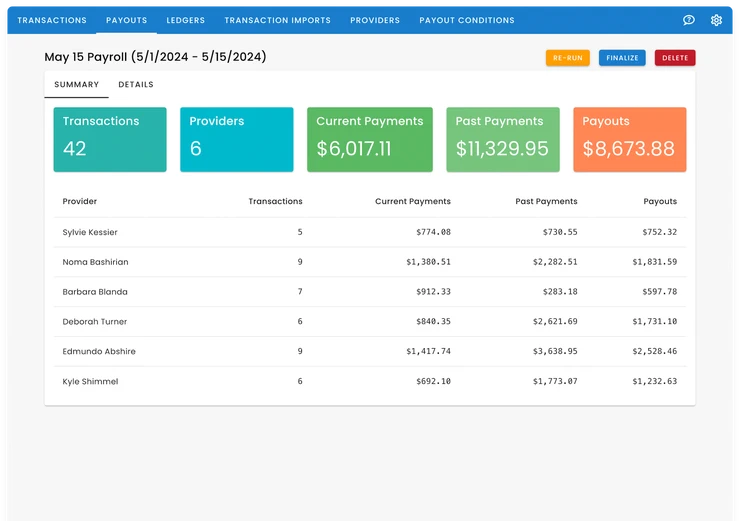Open Payout Conditions in top navigation
The image size is (740, 521).
click(467, 20)
